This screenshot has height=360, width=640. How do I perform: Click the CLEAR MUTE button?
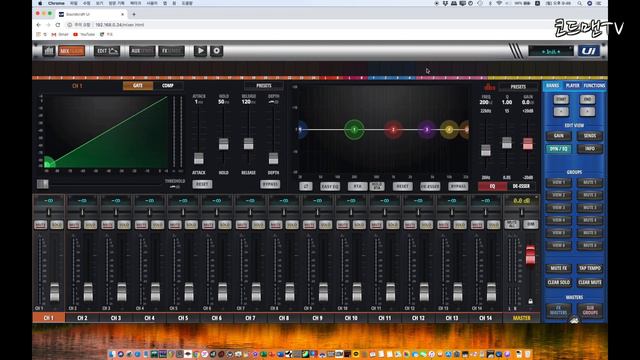pos(590,282)
